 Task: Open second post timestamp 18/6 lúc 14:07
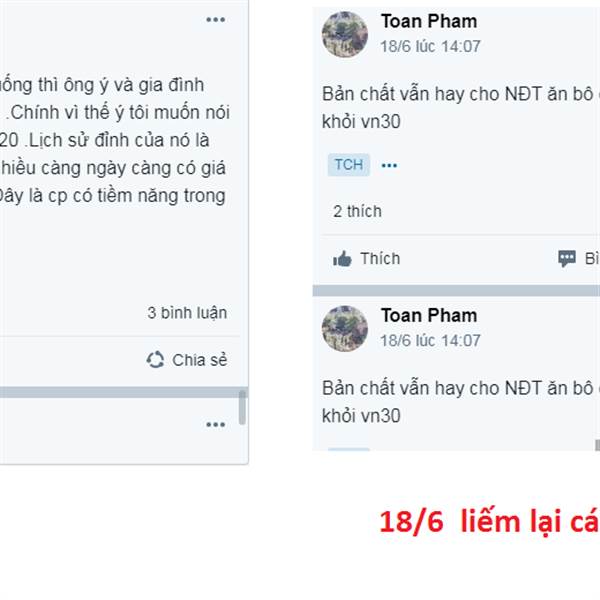click(430, 341)
